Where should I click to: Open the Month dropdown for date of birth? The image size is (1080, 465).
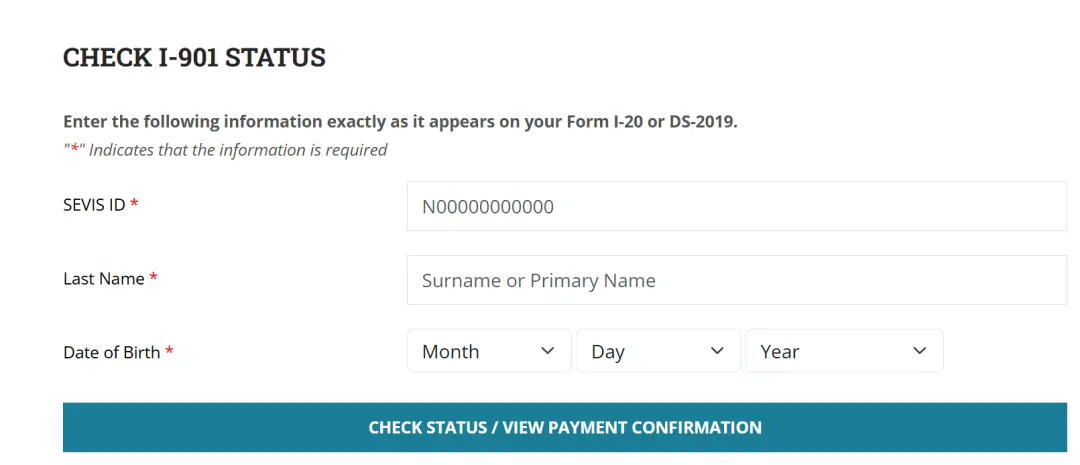coord(488,351)
